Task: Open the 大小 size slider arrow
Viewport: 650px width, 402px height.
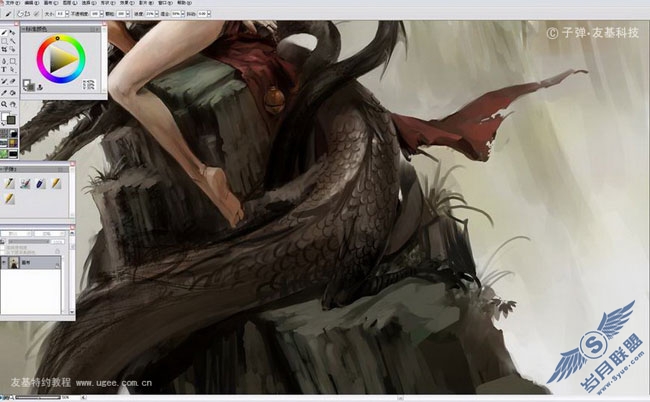Action: [67, 14]
